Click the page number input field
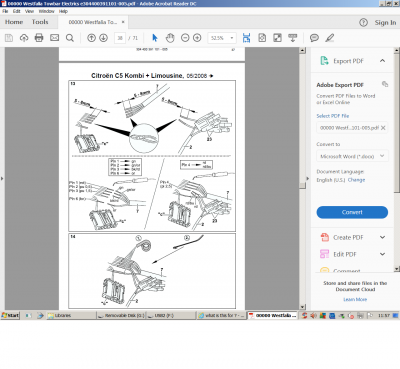Image resolution: width=400 pixels, height=369 pixels. point(120,38)
